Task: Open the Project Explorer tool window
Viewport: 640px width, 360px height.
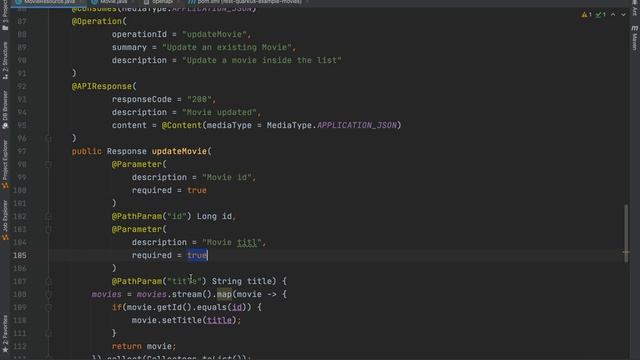Action: coord(5,164)
